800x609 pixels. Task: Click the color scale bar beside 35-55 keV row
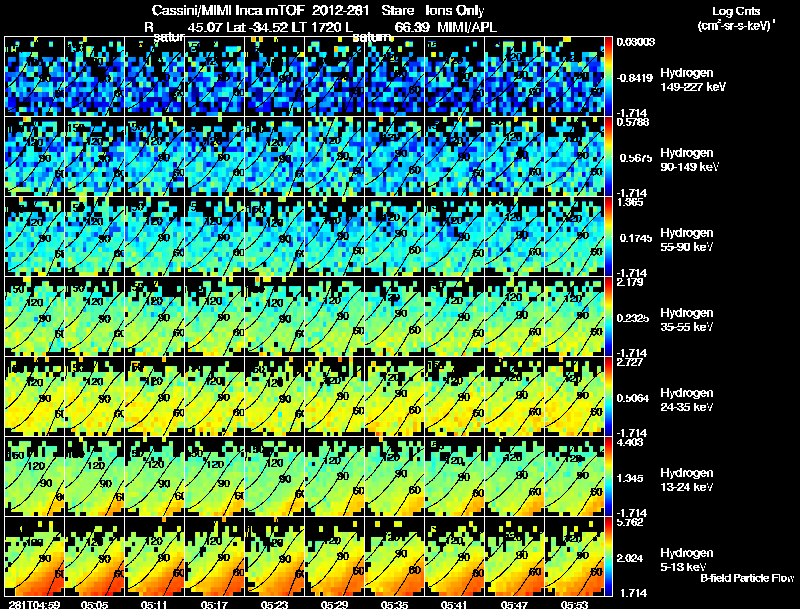[608, 316]
